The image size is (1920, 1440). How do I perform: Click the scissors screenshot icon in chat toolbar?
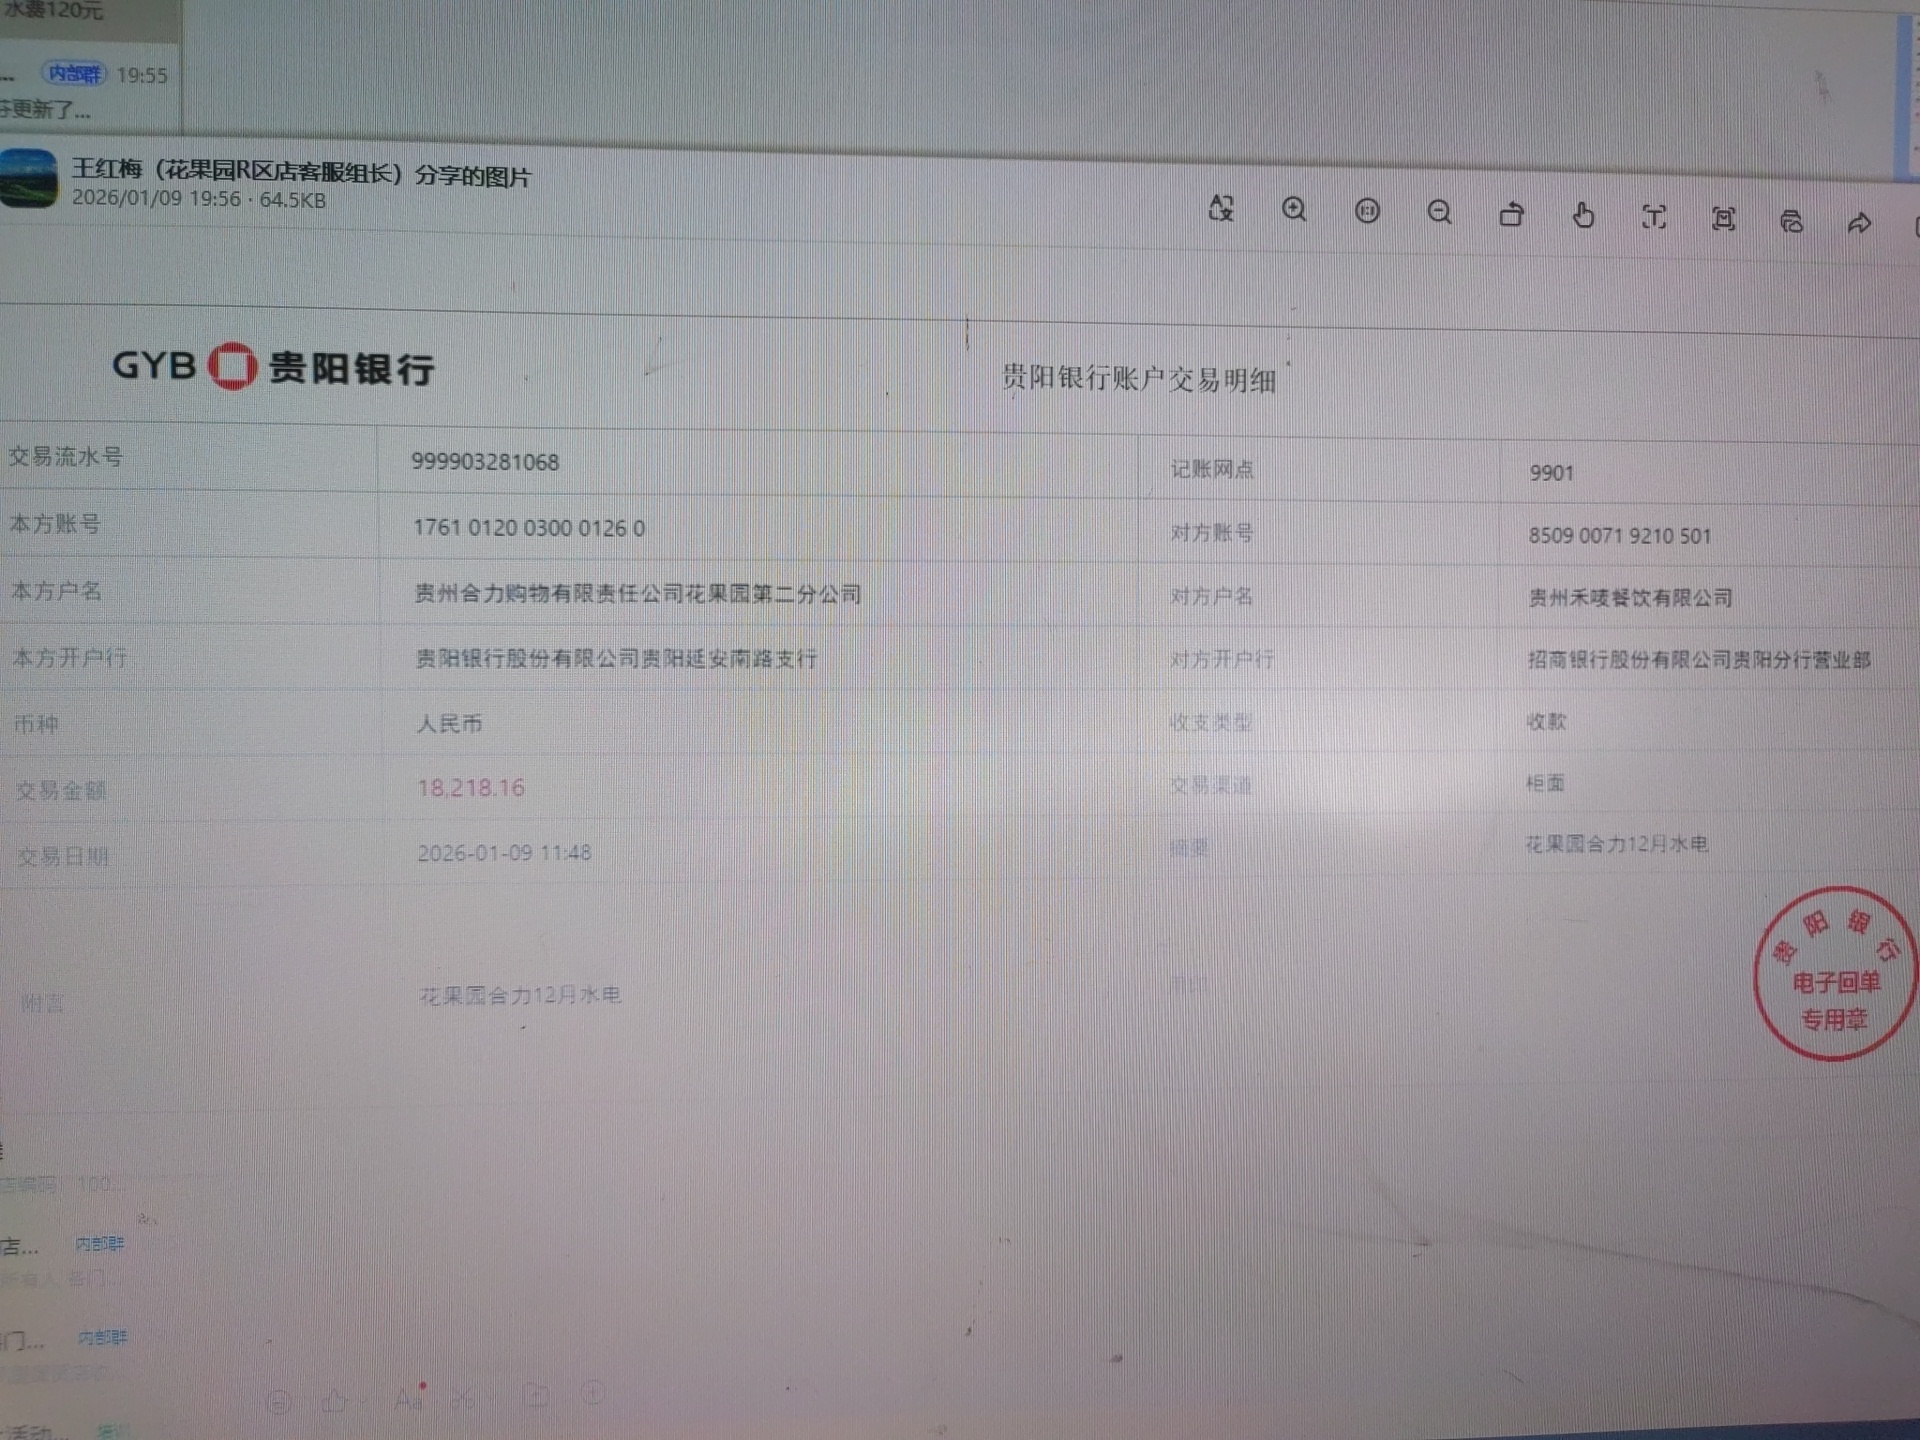pos(463,1397)
